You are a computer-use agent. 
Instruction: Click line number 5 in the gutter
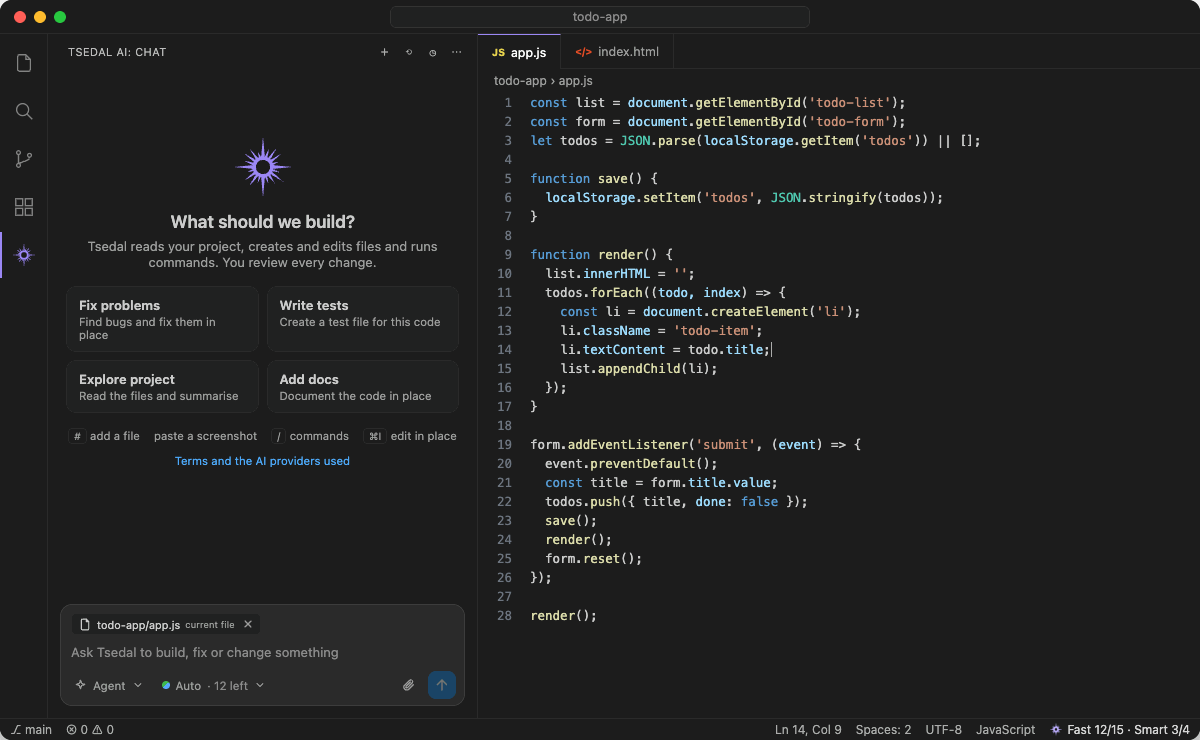point(508,178)
